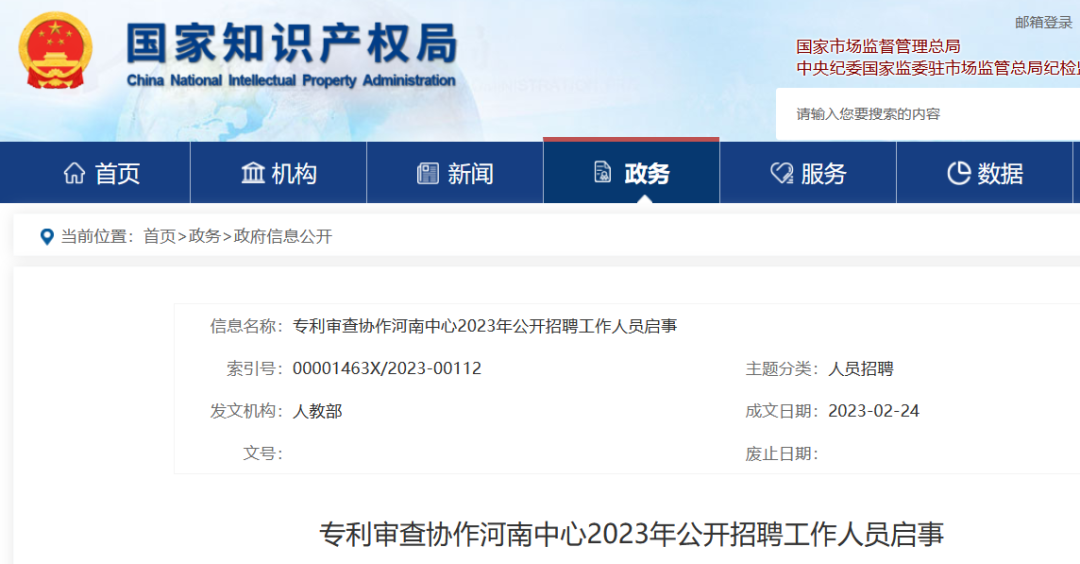The height and width of the screenshot is (564, 1080).
Task: Click the 数据 pie chart icon
Action: [959, 173]
